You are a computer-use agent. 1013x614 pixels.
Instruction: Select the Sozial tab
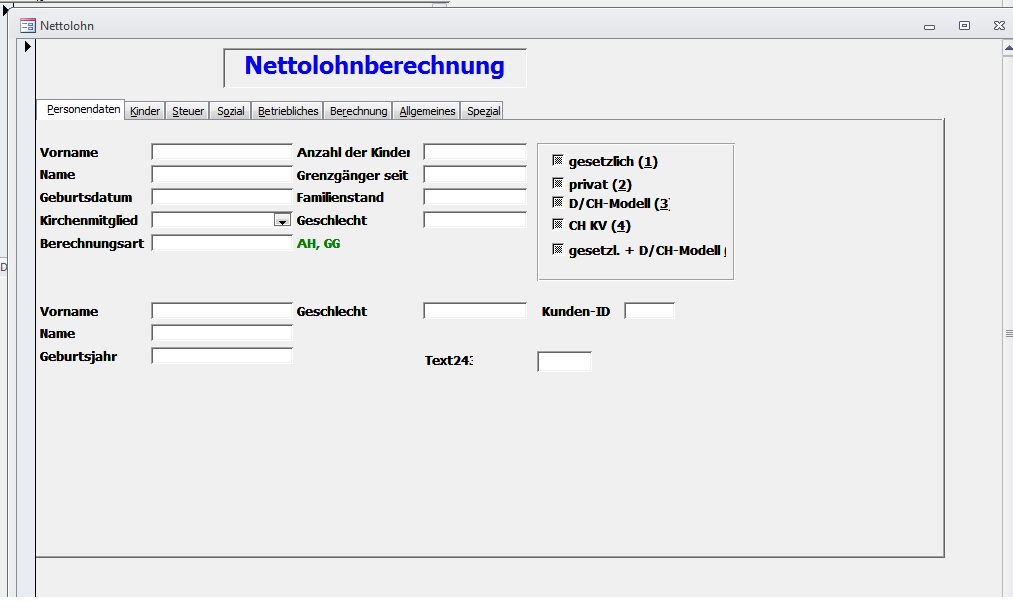pyautogui.click(x=231, y=111)
